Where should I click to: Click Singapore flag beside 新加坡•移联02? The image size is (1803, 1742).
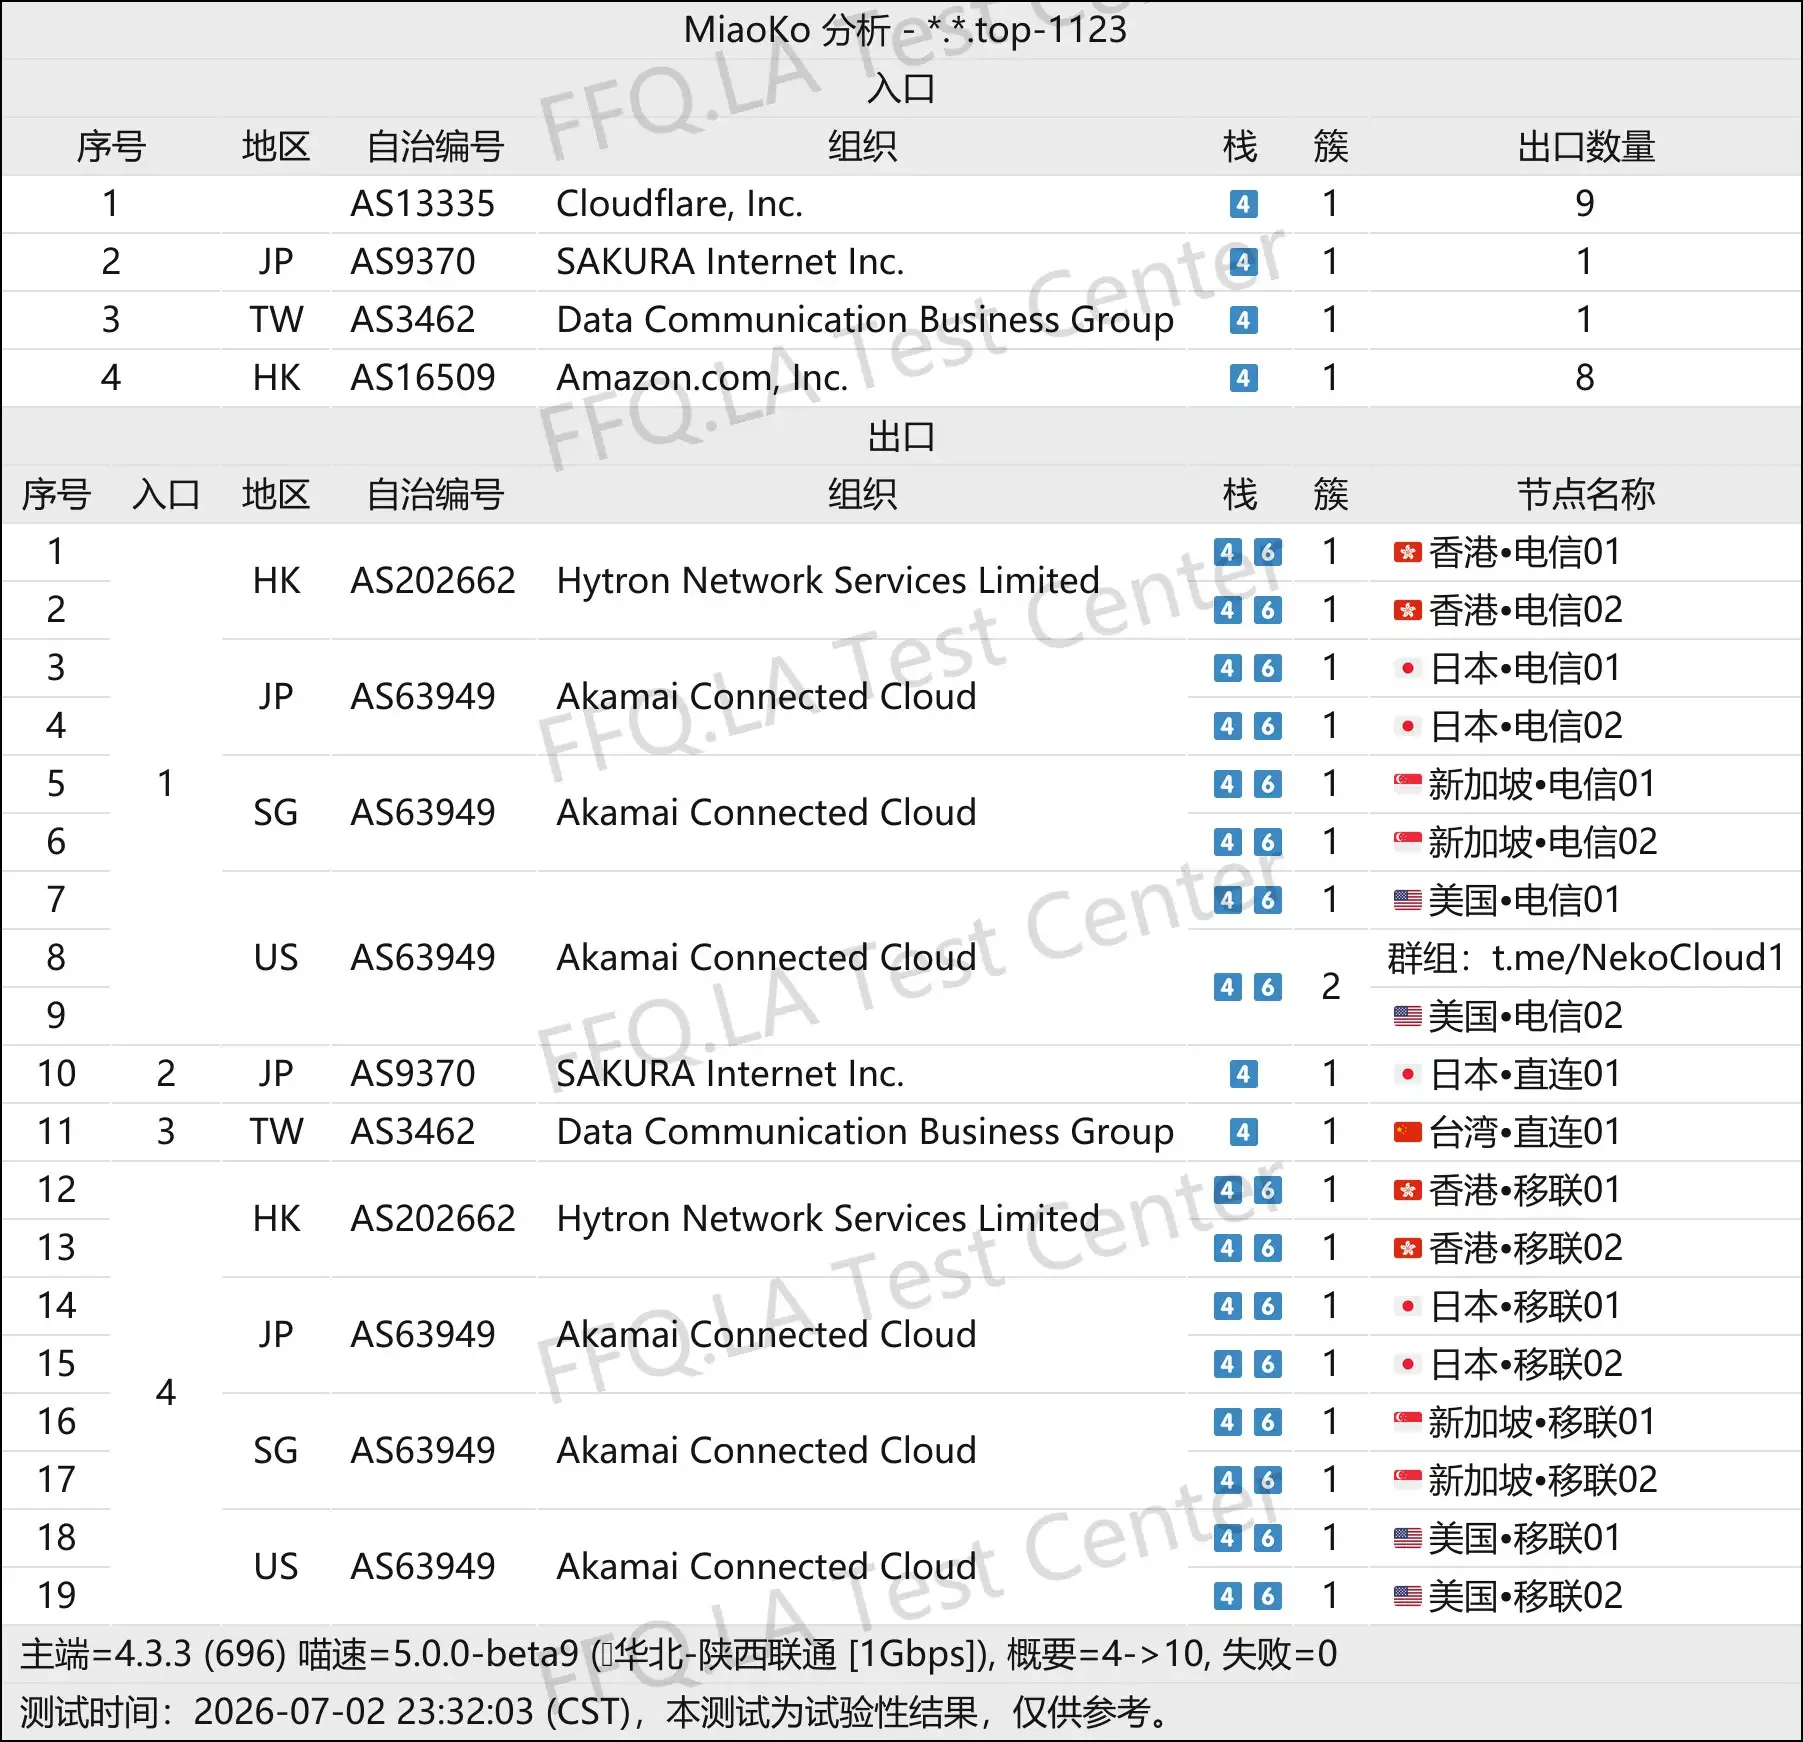(1407, 1480)
